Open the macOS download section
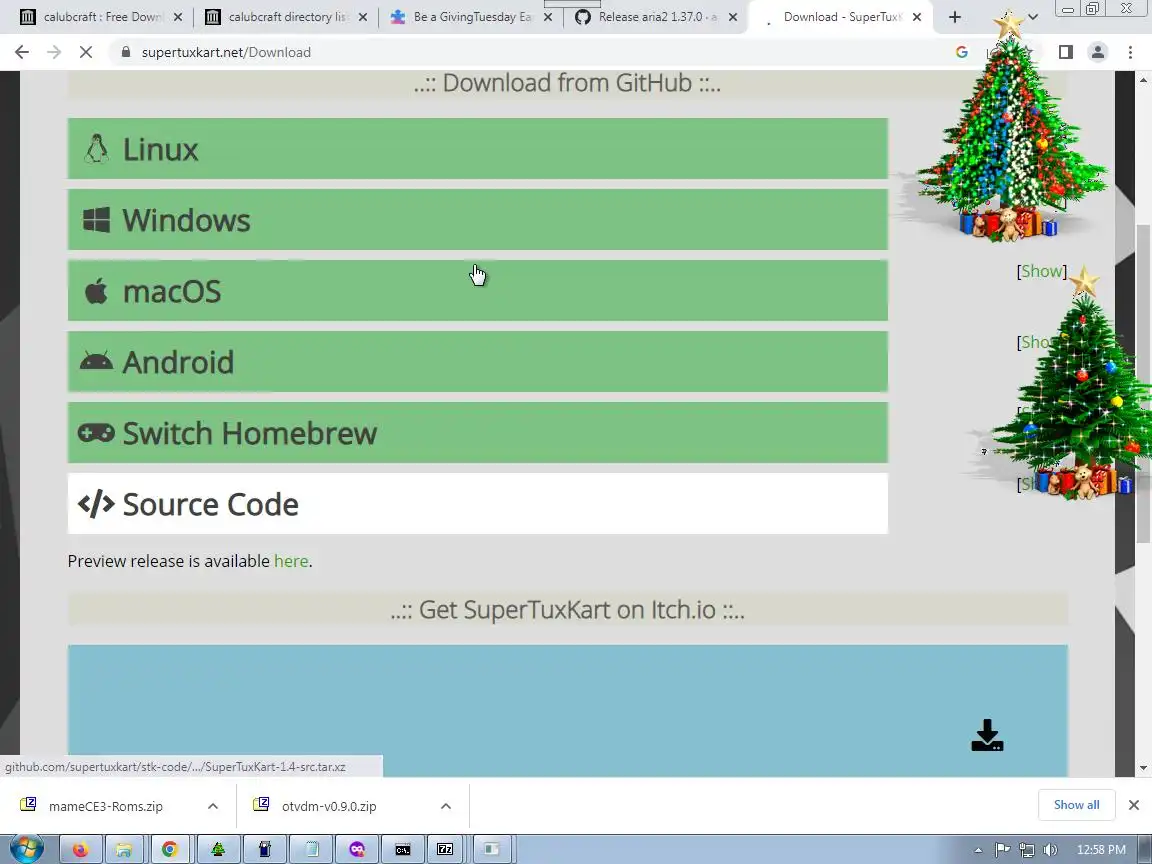The image size is (1152, 864). [x=478, y=291]
